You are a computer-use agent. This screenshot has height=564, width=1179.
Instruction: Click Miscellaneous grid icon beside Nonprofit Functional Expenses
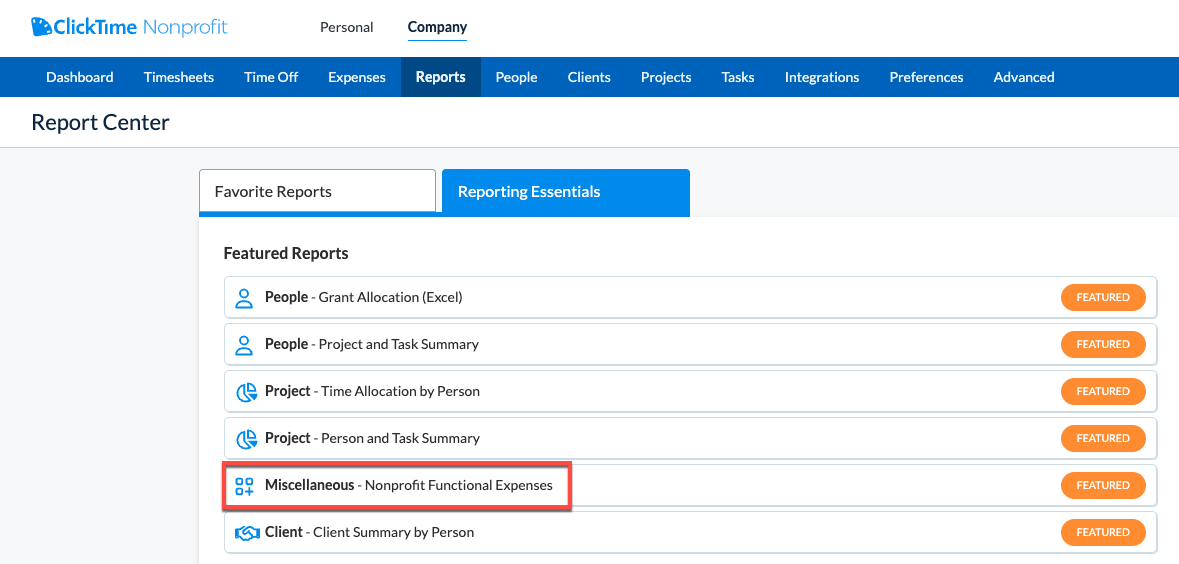(244, 486)
